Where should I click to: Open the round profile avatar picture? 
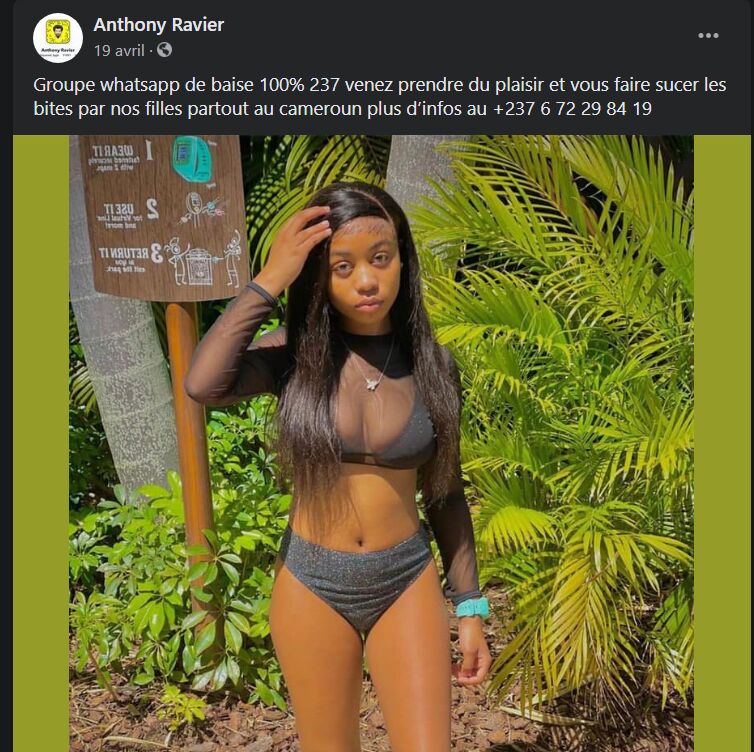(x=58, y=38)
